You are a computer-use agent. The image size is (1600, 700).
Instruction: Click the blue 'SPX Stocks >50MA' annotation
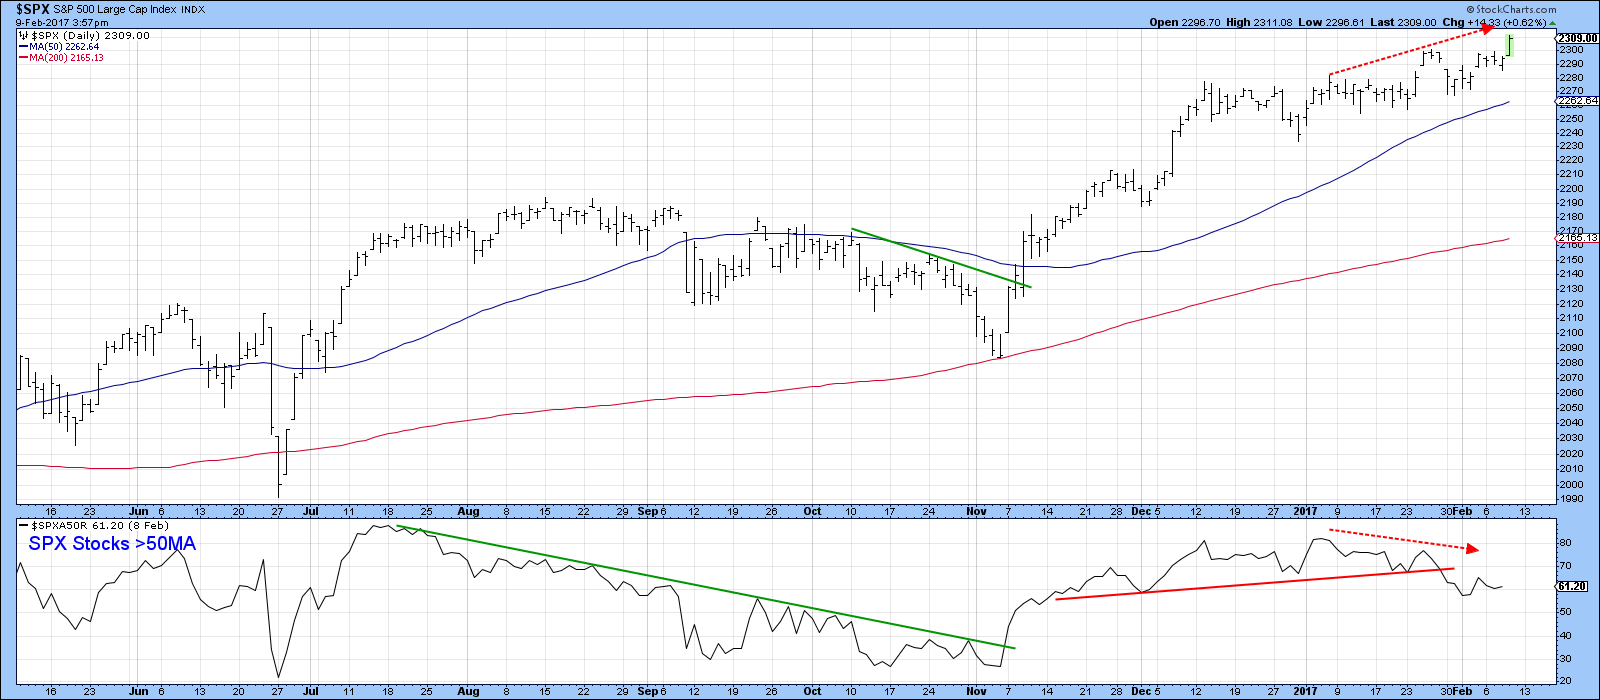click(x=112, y=544)
